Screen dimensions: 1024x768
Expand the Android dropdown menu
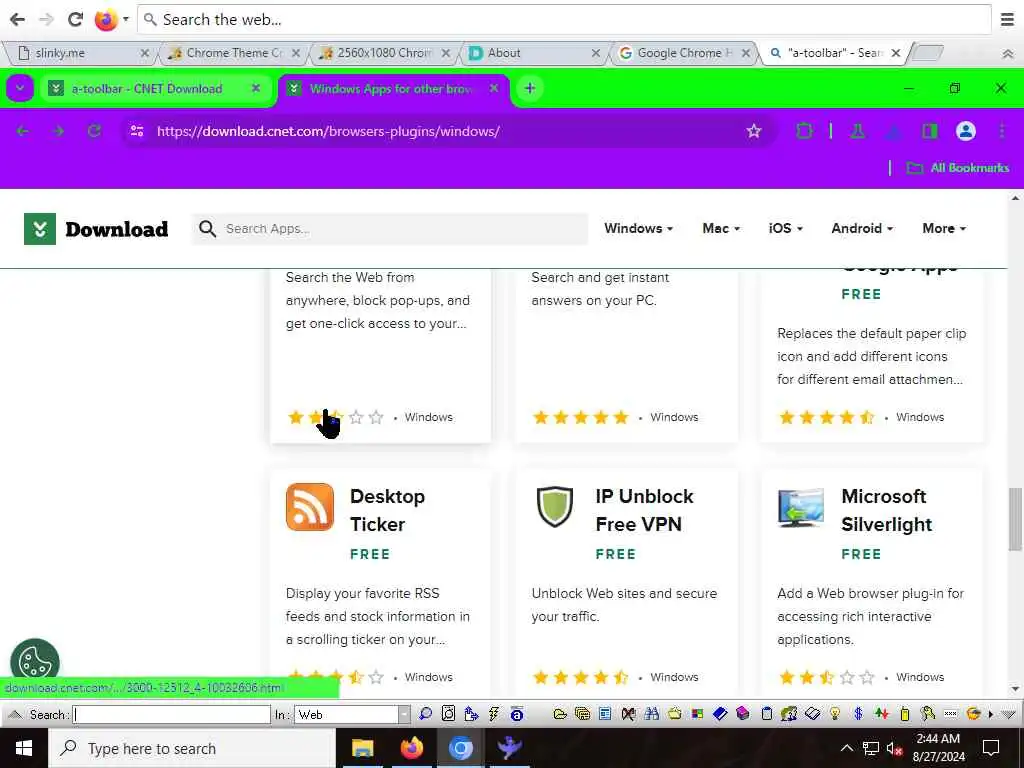coord(862,228)
